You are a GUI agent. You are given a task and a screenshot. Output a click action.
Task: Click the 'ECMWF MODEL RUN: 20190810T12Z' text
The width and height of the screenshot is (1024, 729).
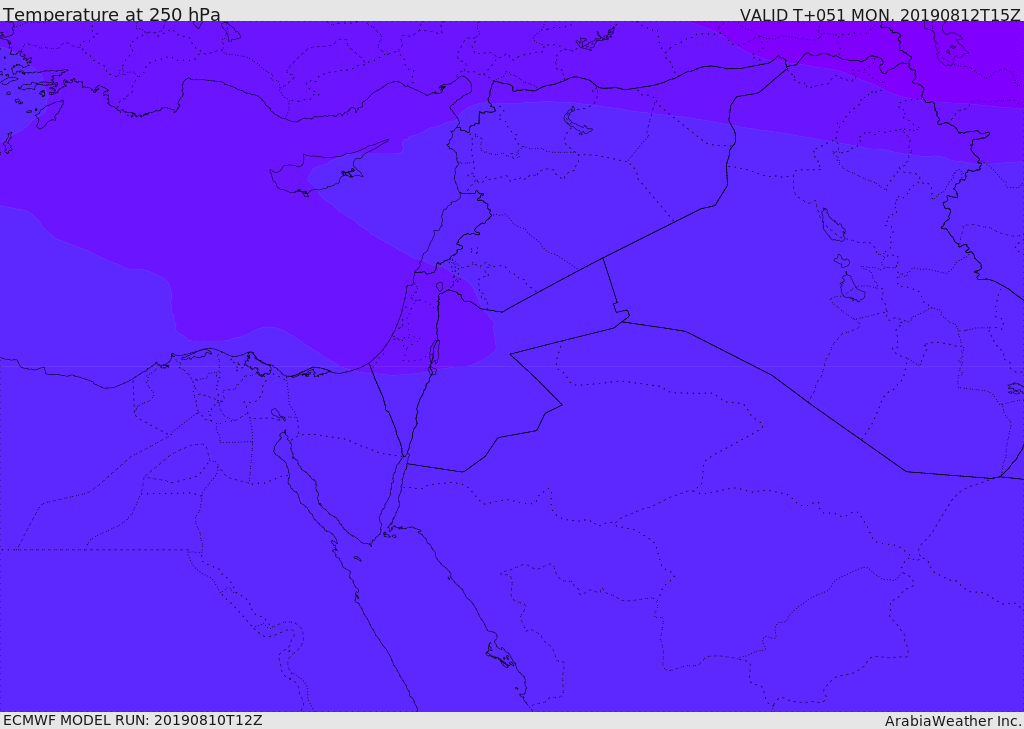tap(133, 720)
